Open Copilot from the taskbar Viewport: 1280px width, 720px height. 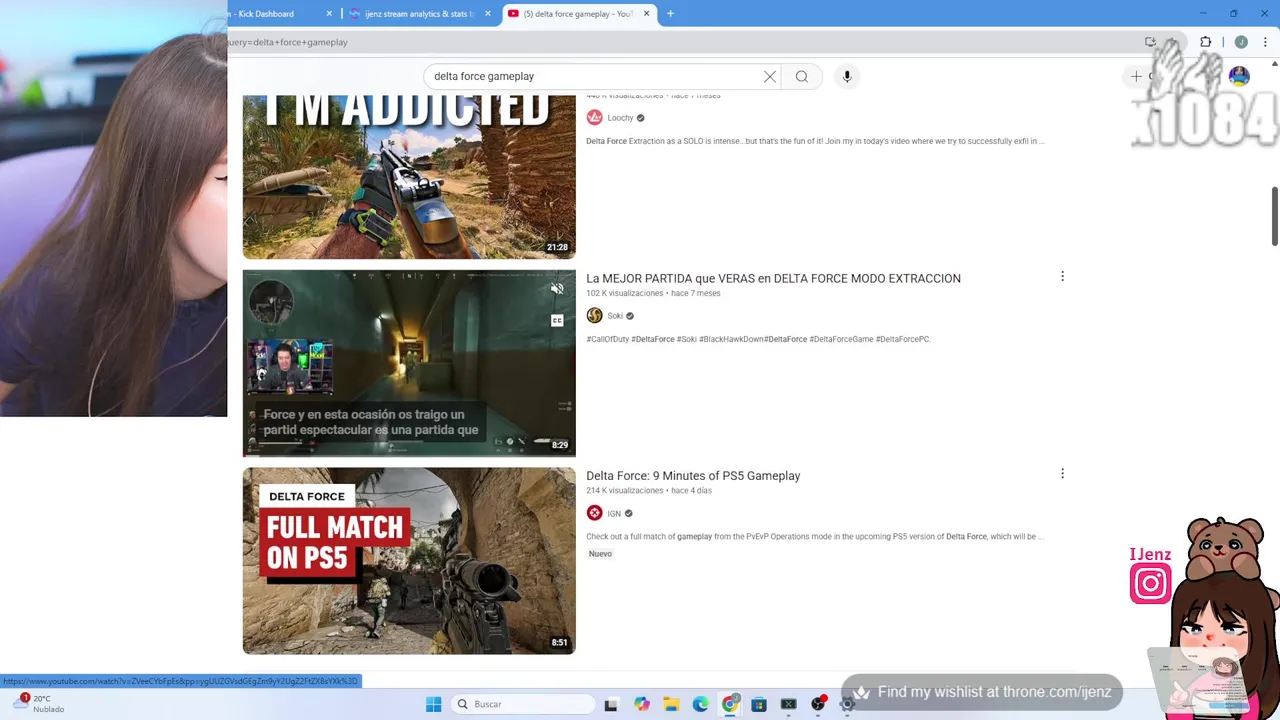pos(641,704)
